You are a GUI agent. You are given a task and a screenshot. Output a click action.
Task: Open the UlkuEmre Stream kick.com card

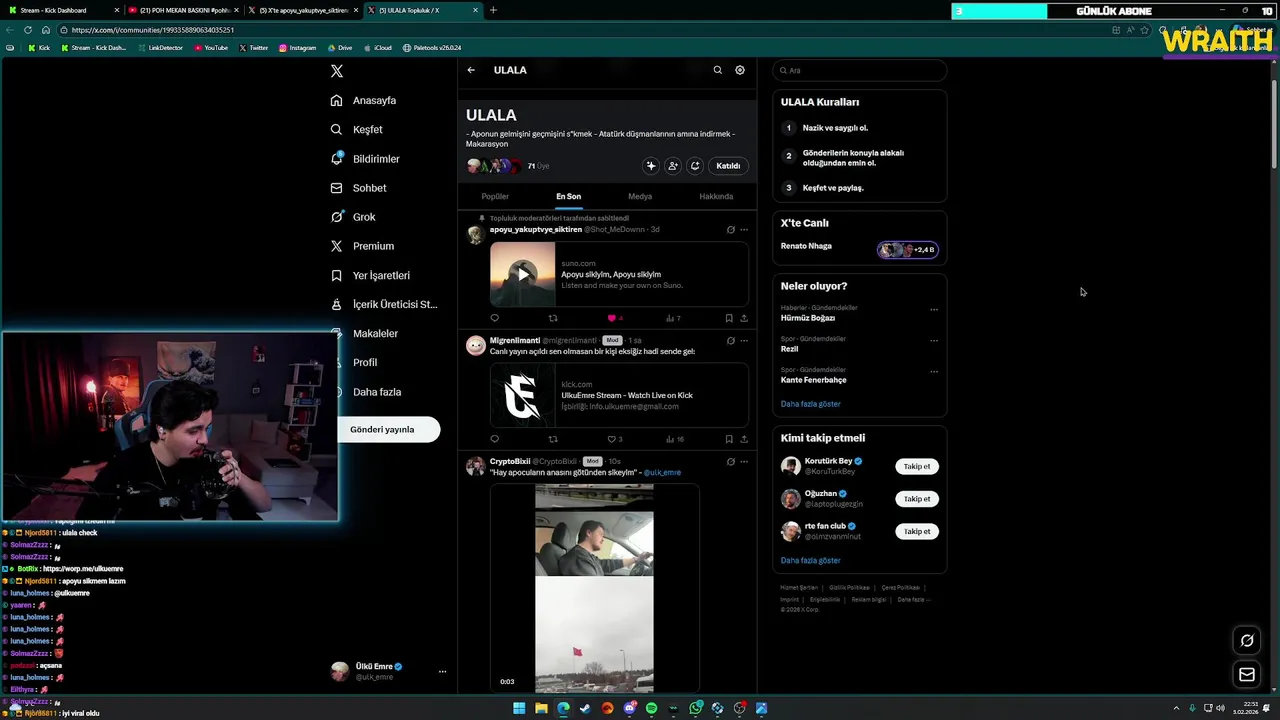click(619, 395)
